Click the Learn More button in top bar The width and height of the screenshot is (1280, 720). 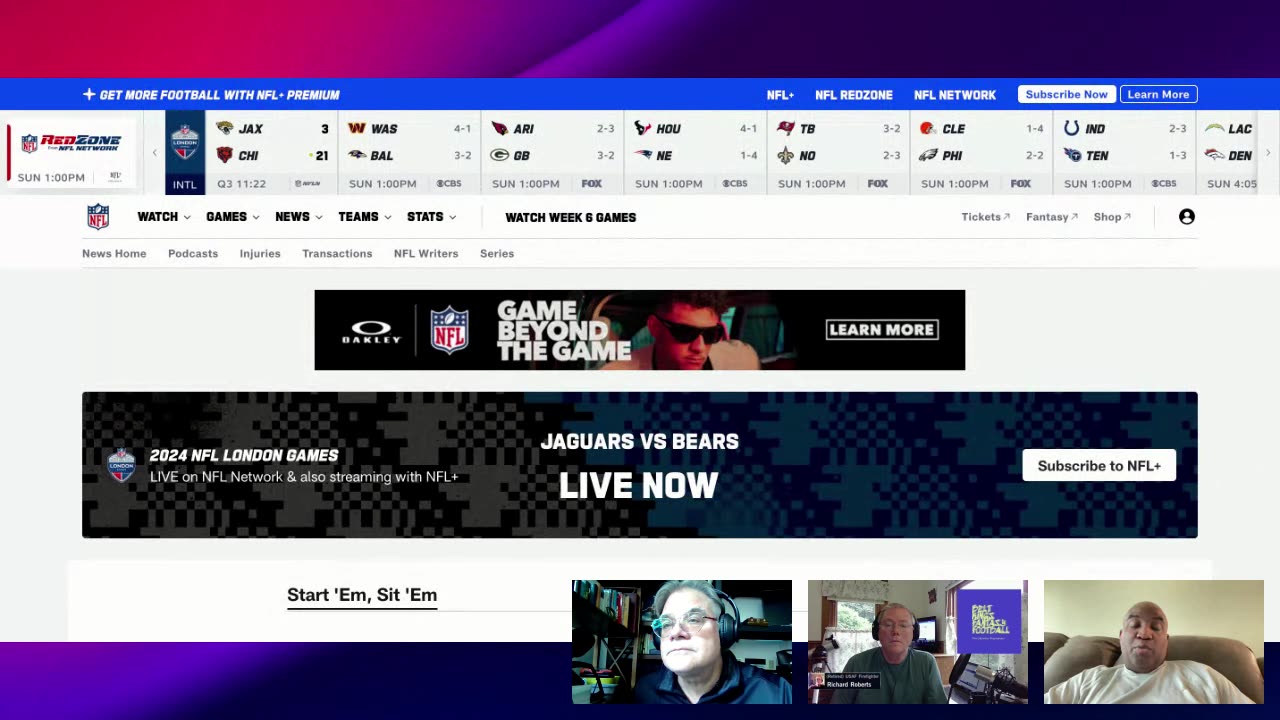click(x=1158, y=94)
